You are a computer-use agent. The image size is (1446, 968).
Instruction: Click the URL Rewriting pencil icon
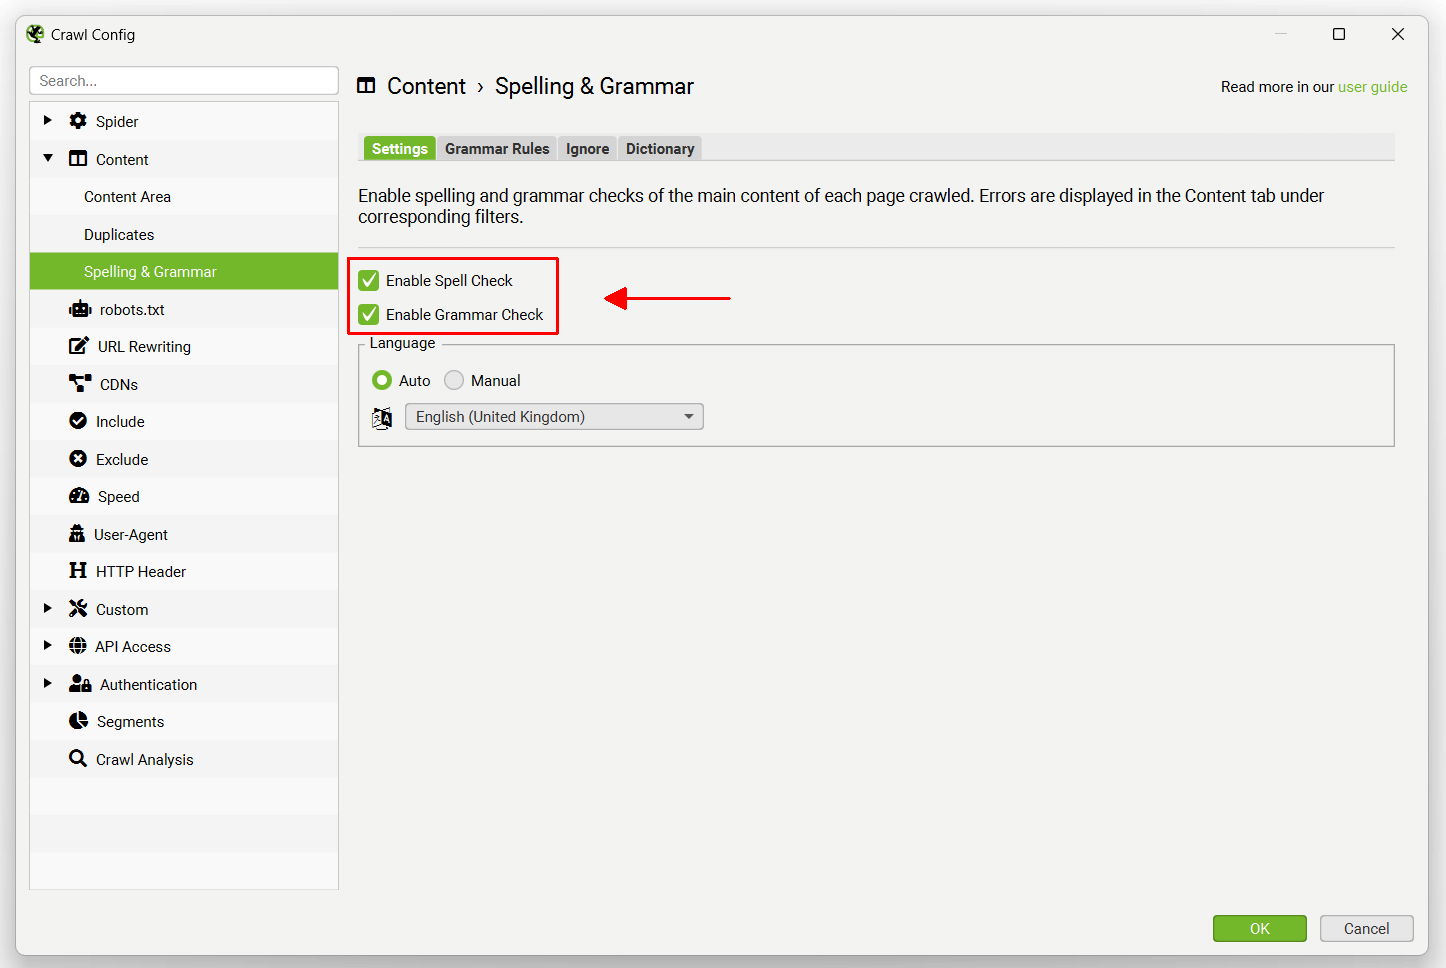[x=79, y=346]
